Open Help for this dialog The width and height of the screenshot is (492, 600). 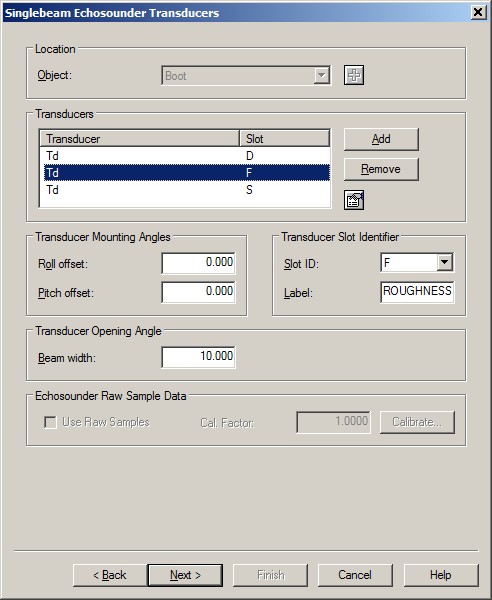(x=441, y=575)
